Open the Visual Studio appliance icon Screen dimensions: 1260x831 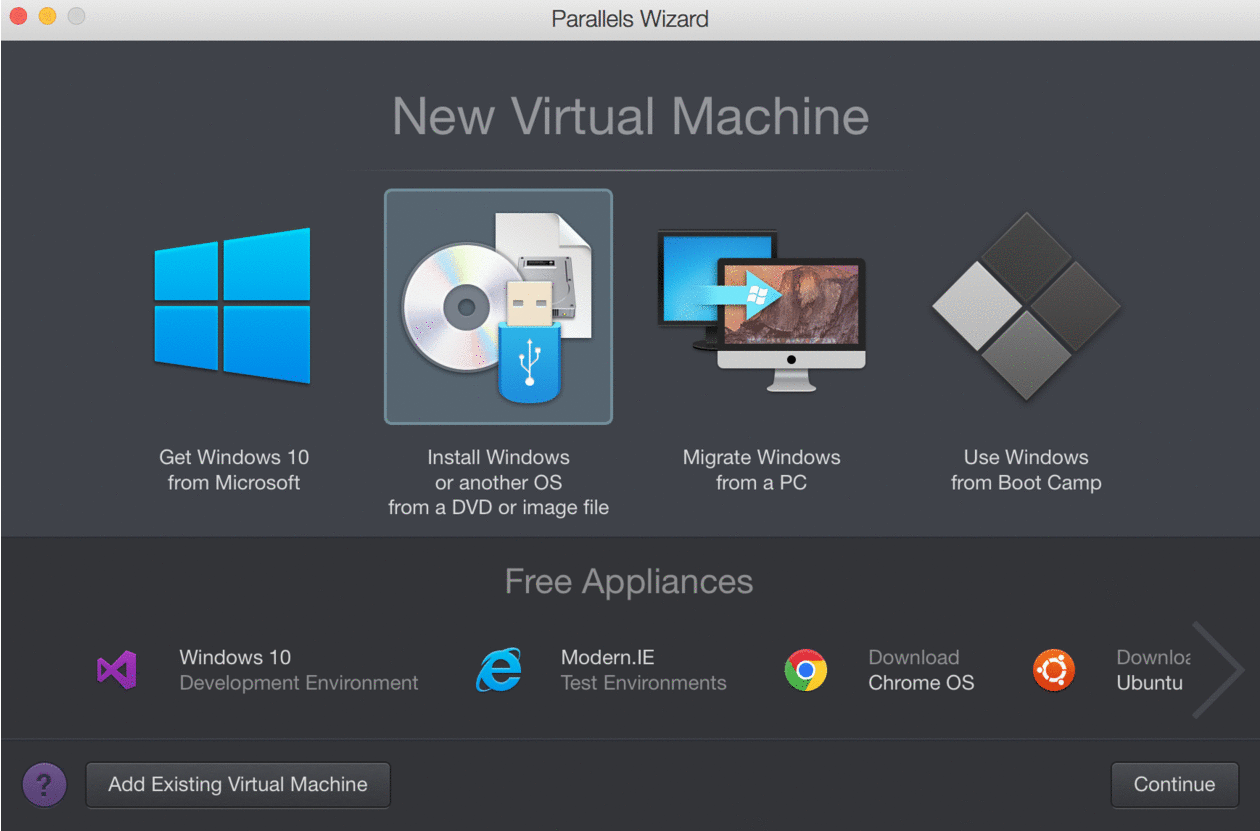tap(116, 670)
